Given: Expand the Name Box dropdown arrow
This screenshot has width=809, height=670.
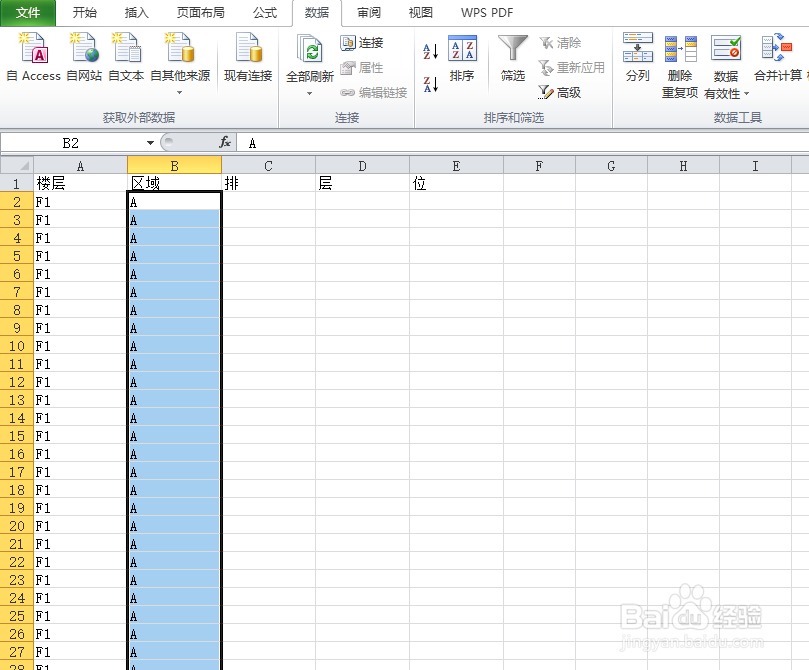Looking at the screenshot, I should (x=150, y=143).
